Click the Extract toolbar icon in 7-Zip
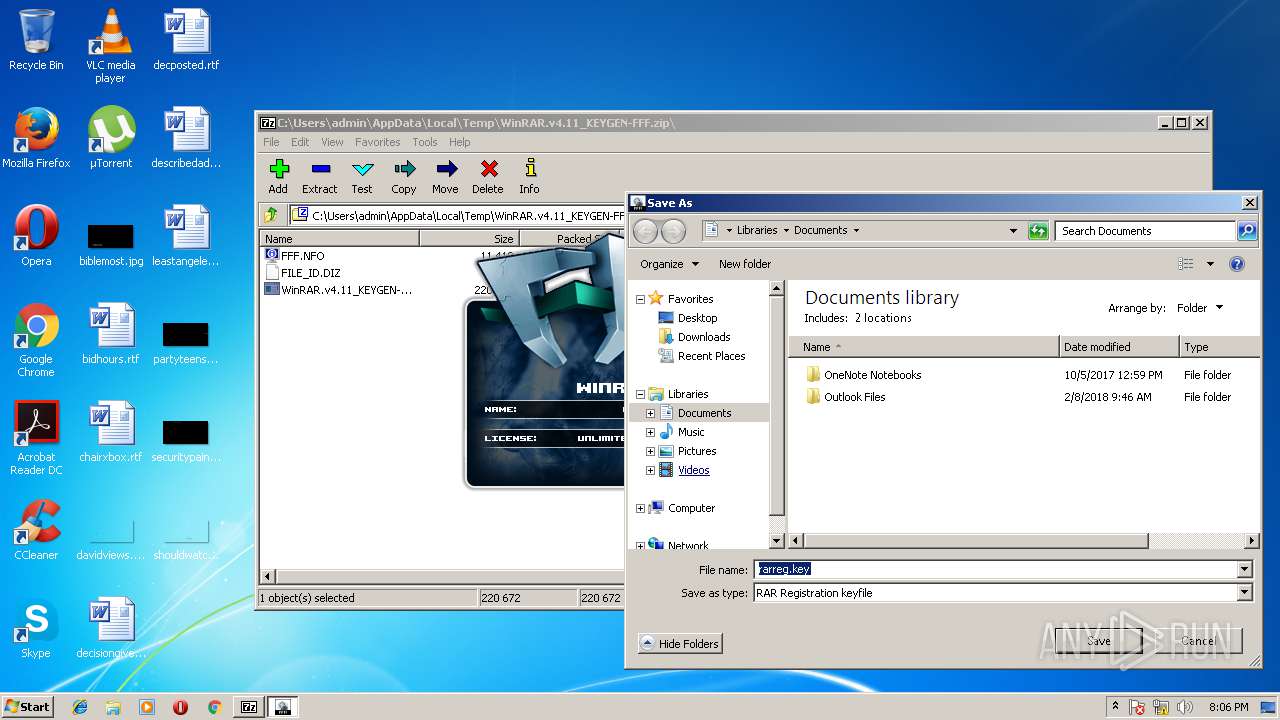This screenshot has width=1280, height=720. [320, 177]
